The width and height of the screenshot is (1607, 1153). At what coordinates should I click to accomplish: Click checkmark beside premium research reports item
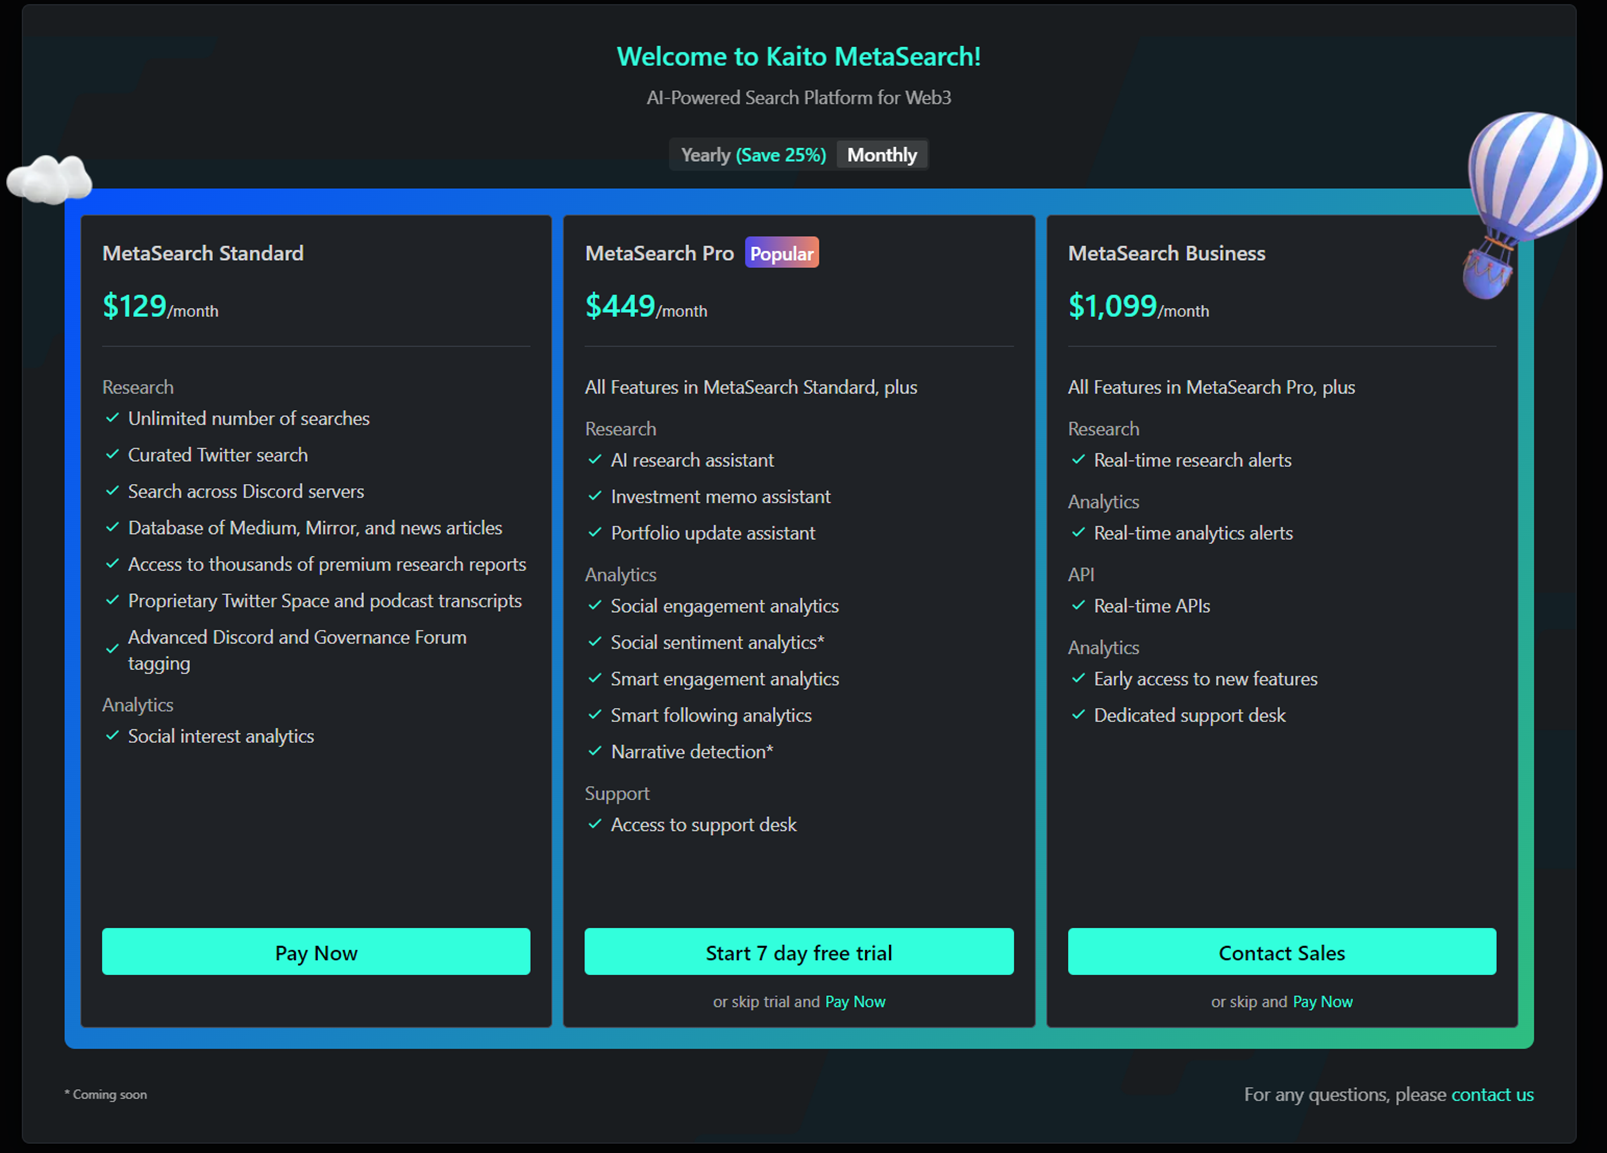112,564
